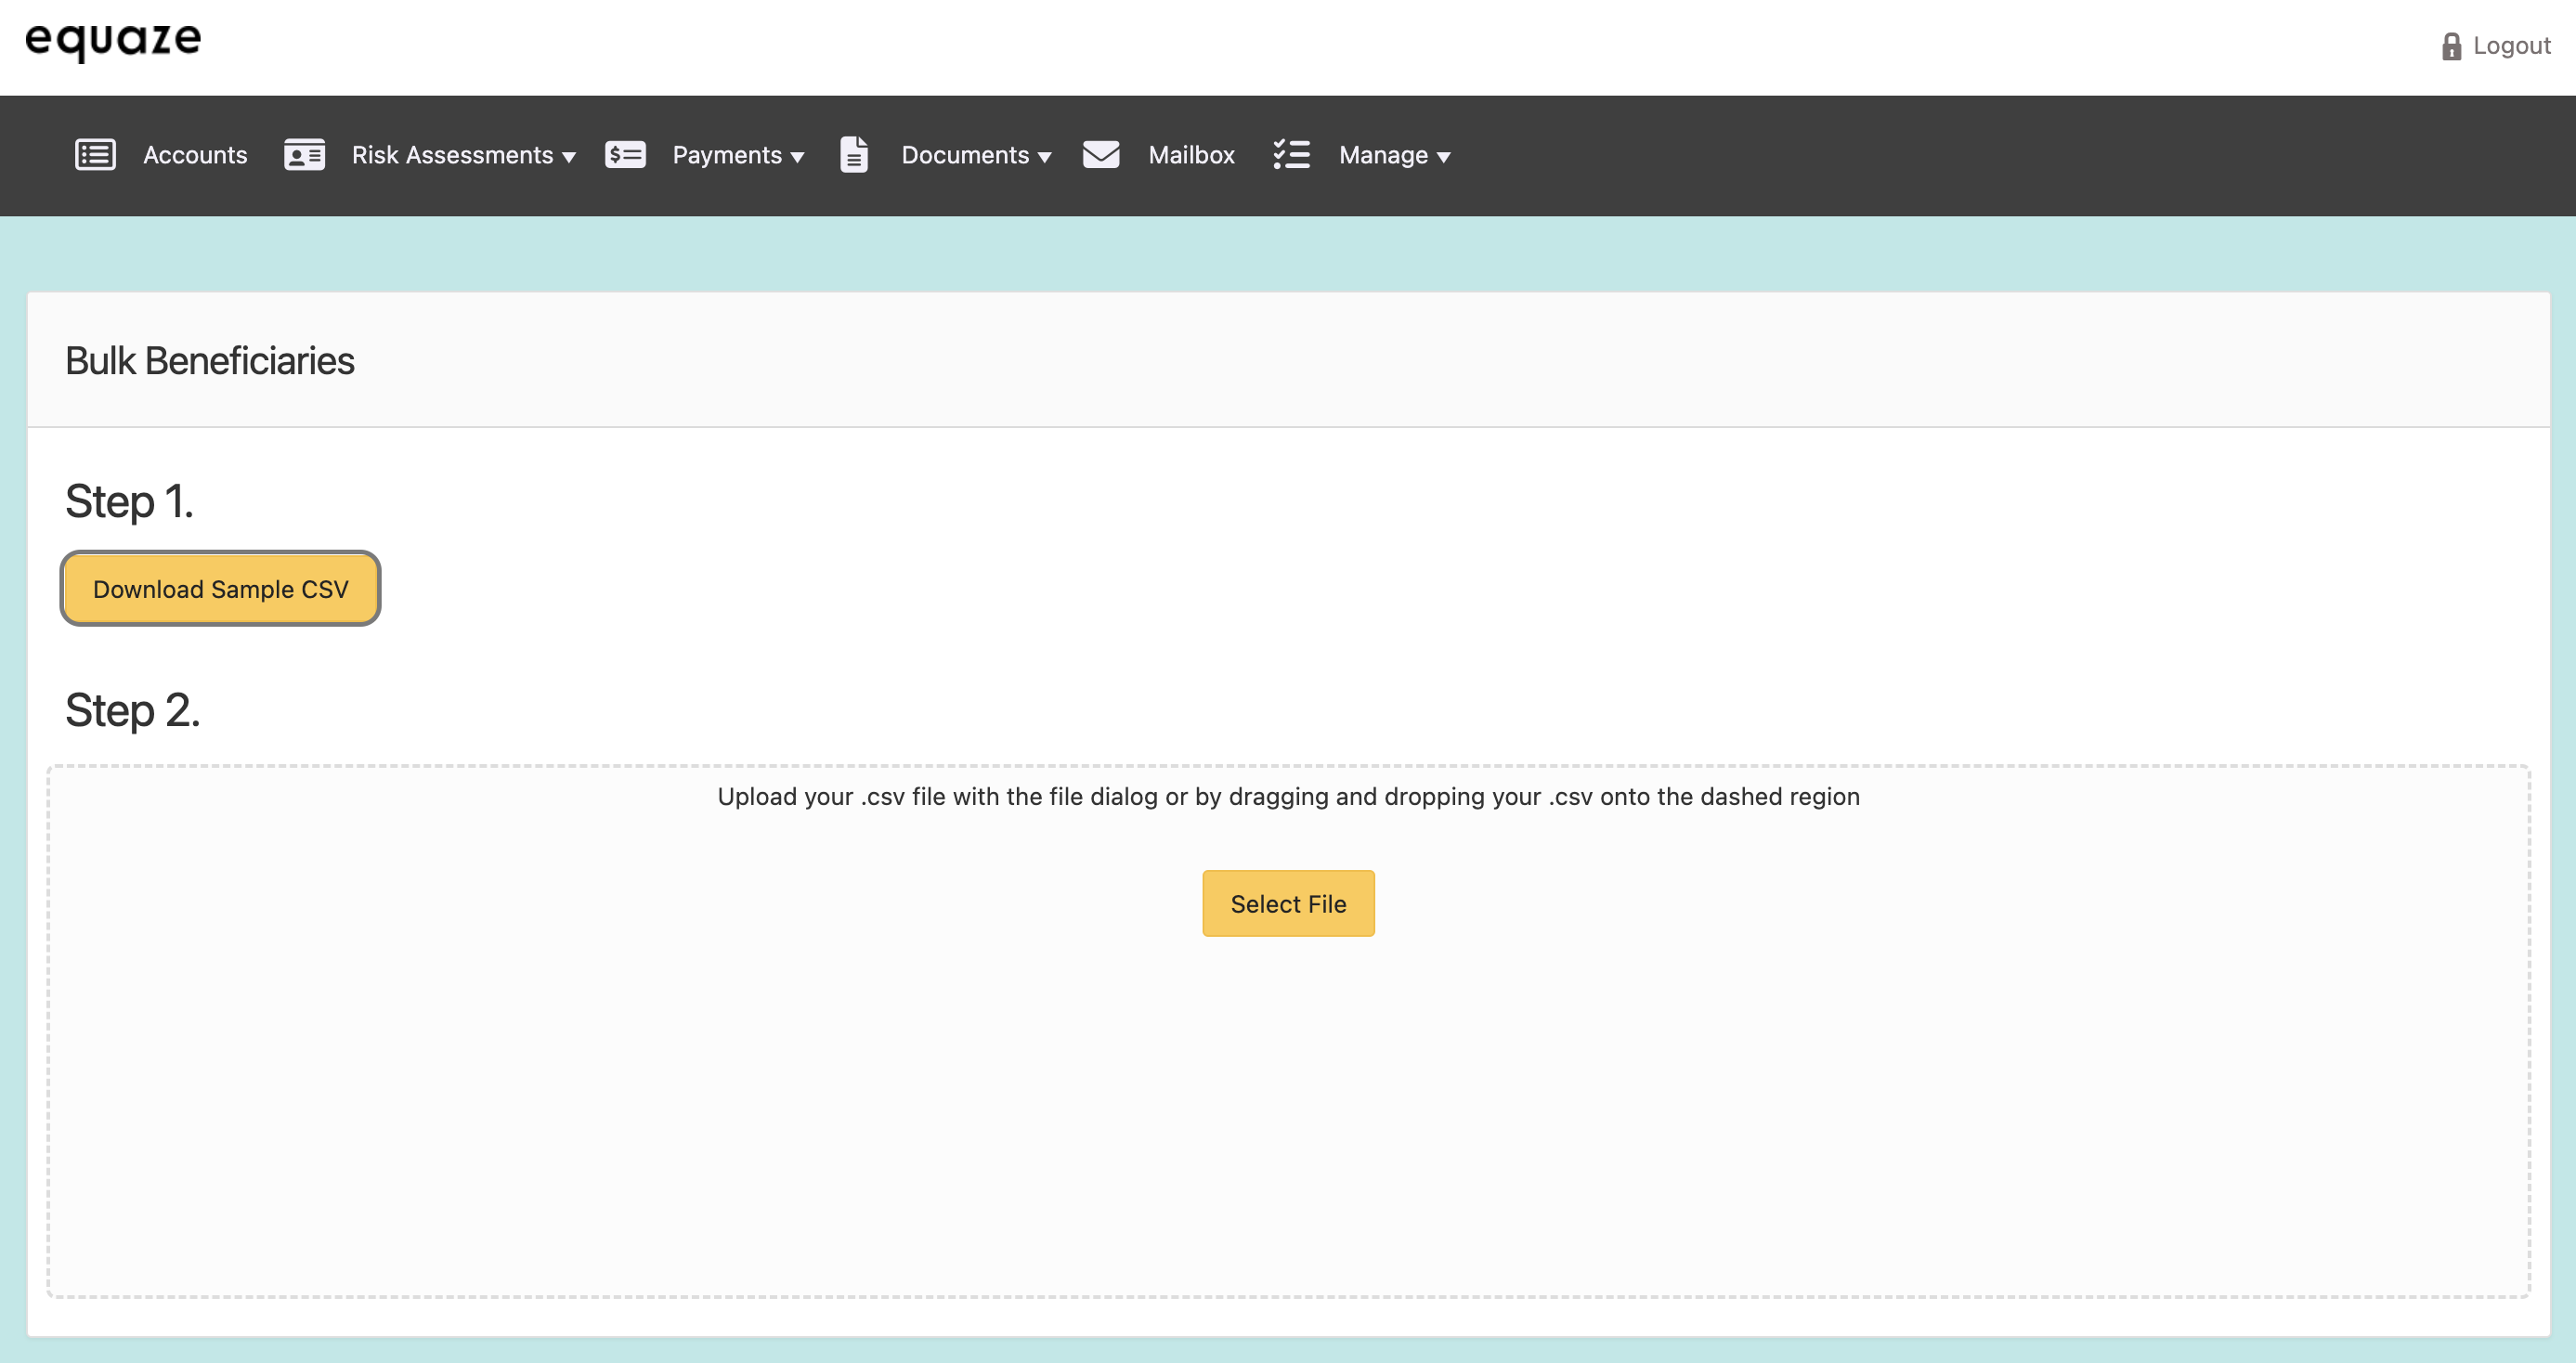Screen dimensions: 2576x1363
Task: Click the Documents file icon
Action: click(853, 155)
